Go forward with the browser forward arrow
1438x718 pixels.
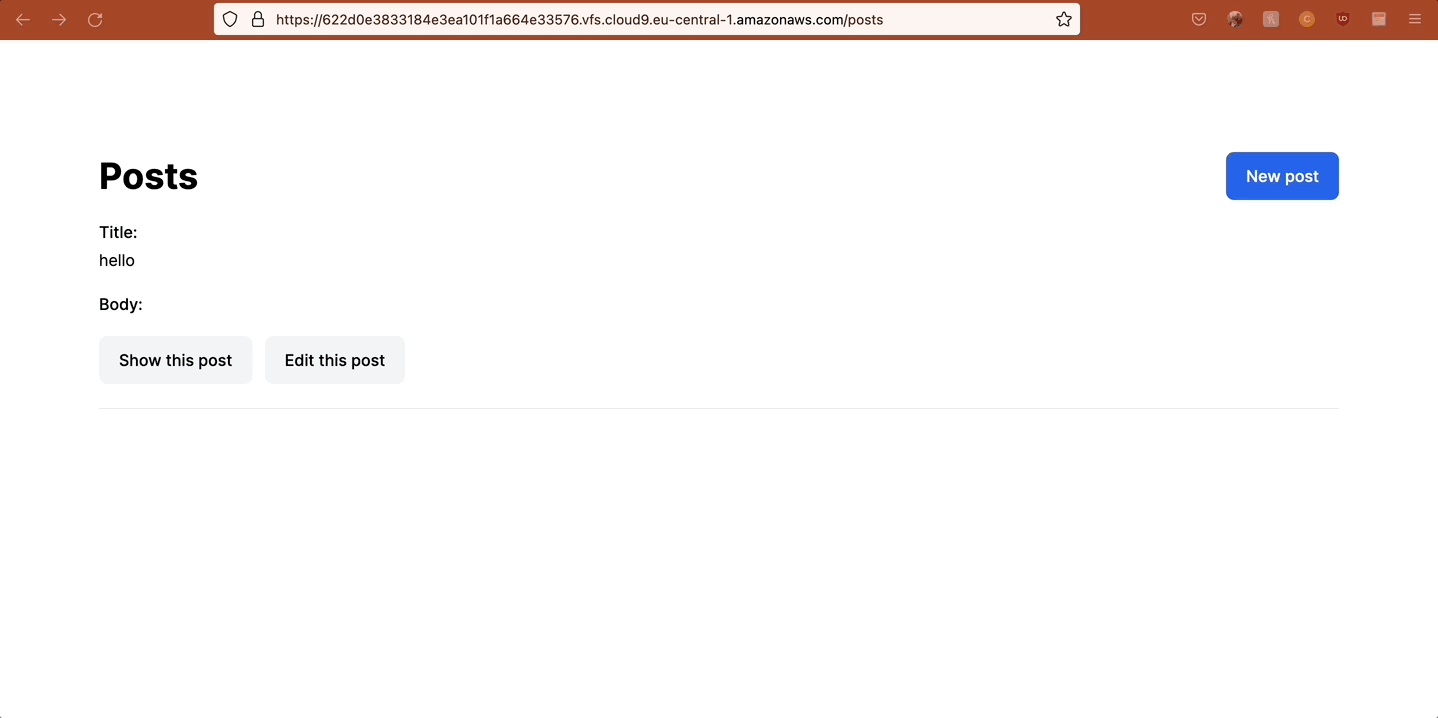coord(59,19)
